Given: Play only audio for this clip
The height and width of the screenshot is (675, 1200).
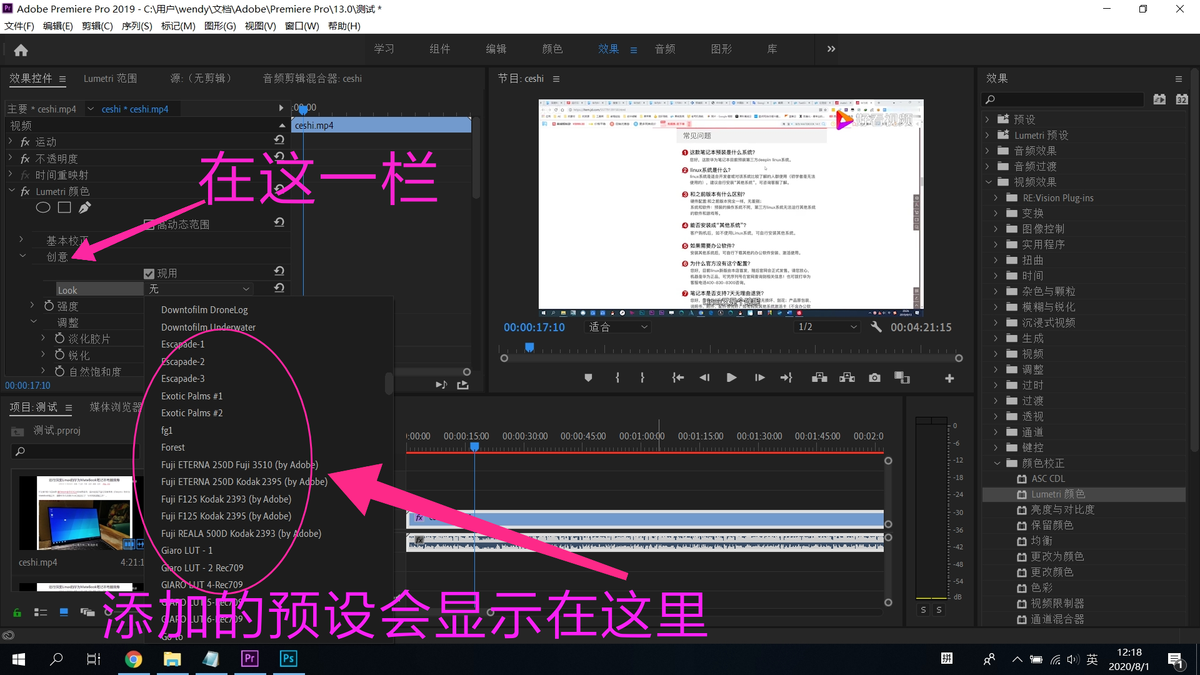Looking at the screenshot, I should click(441, 384).
